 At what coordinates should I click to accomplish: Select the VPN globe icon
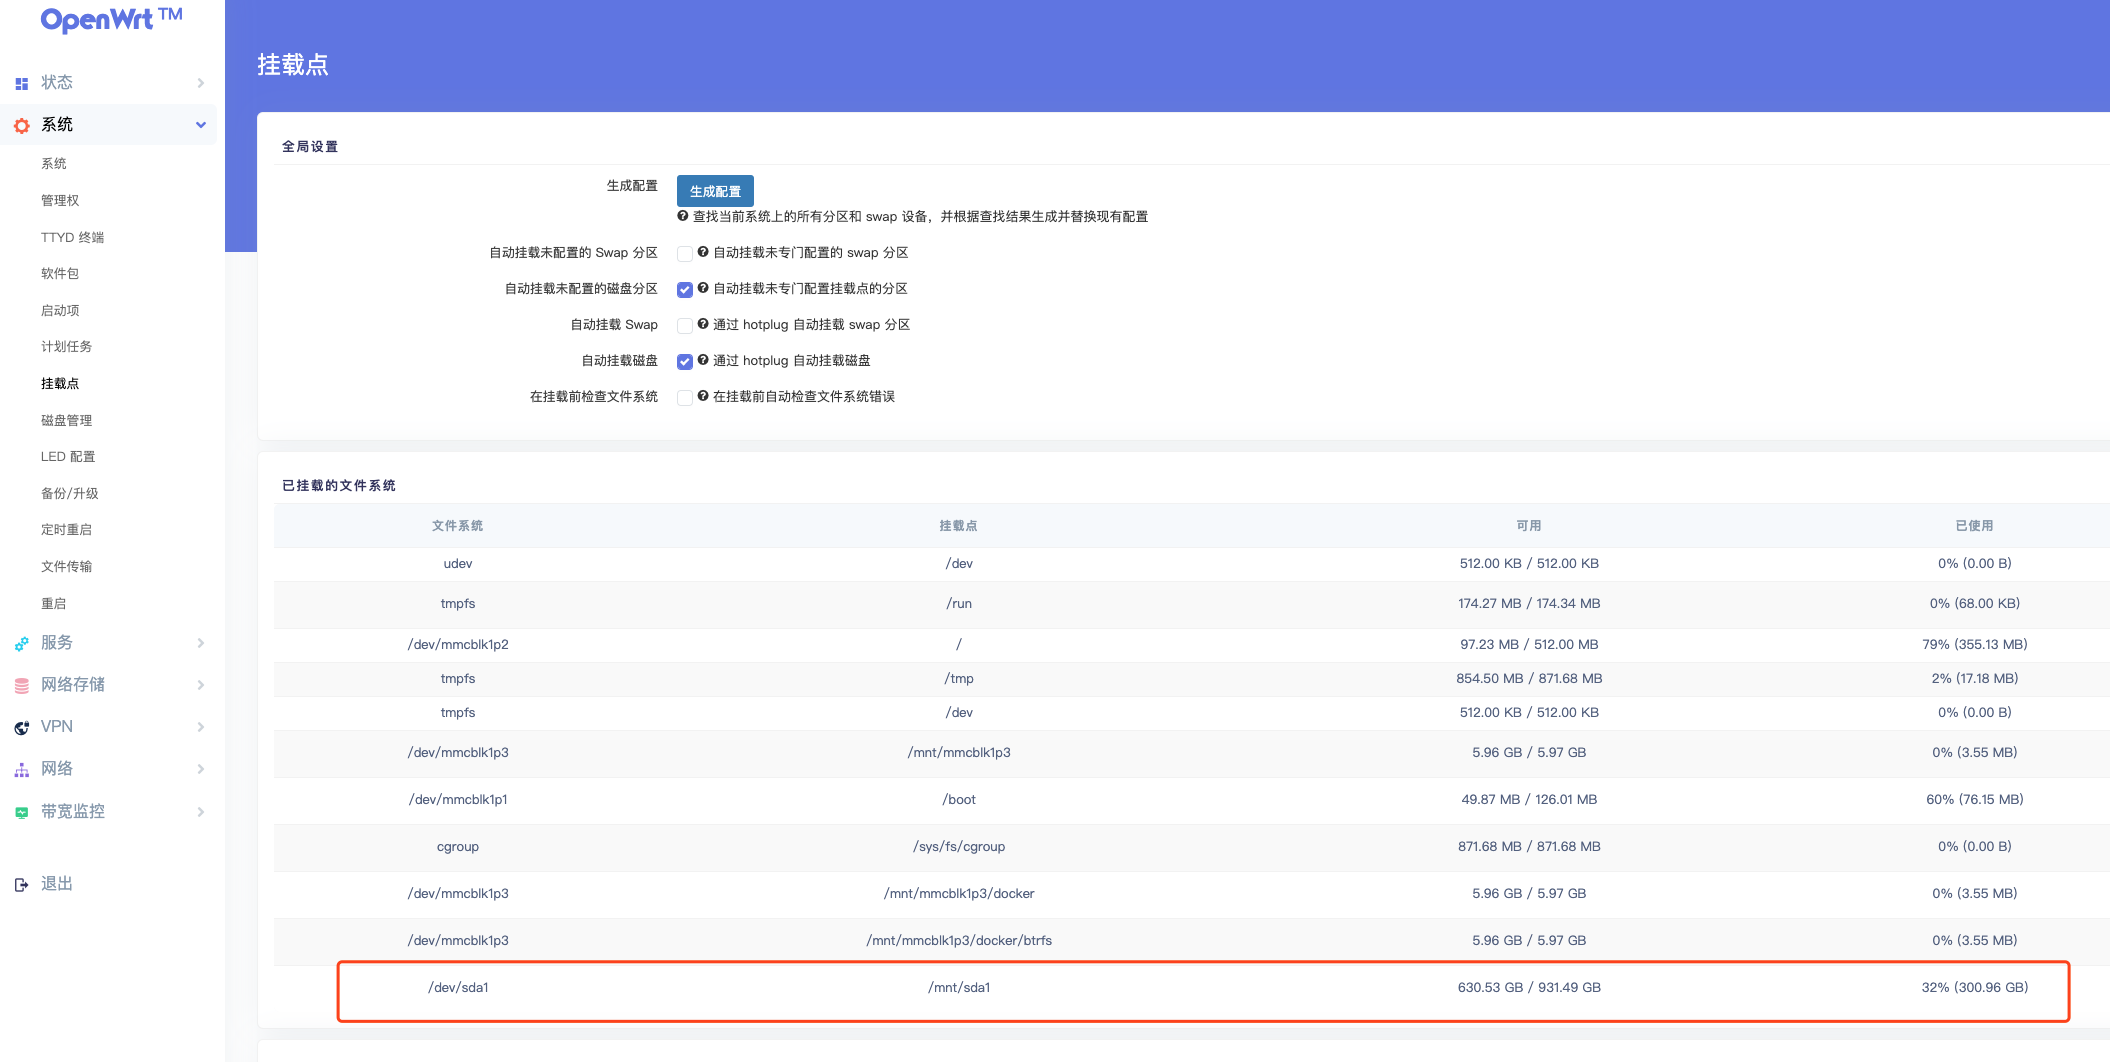coord(20,726)
